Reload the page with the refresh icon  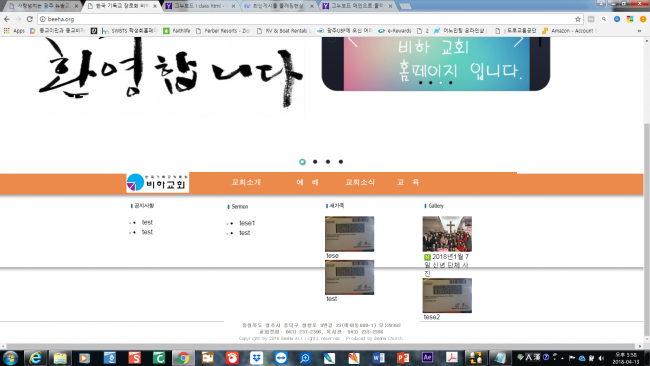pyautogui.click(x=29, y=19)
